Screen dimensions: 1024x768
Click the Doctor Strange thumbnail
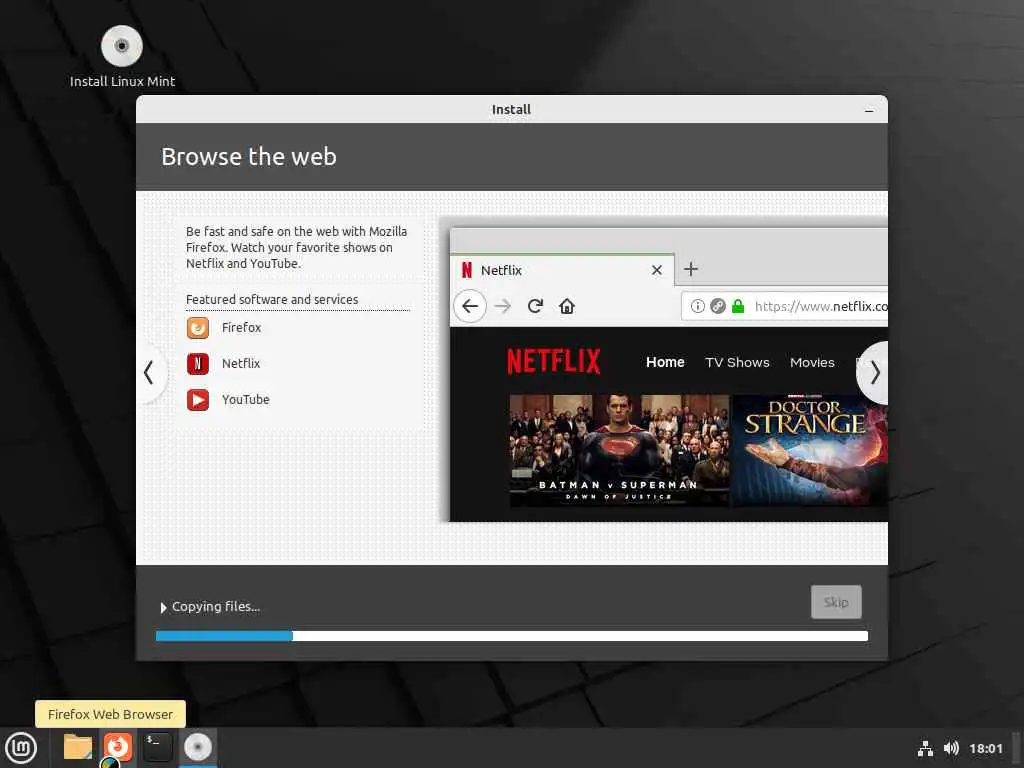tap(810, 451)
